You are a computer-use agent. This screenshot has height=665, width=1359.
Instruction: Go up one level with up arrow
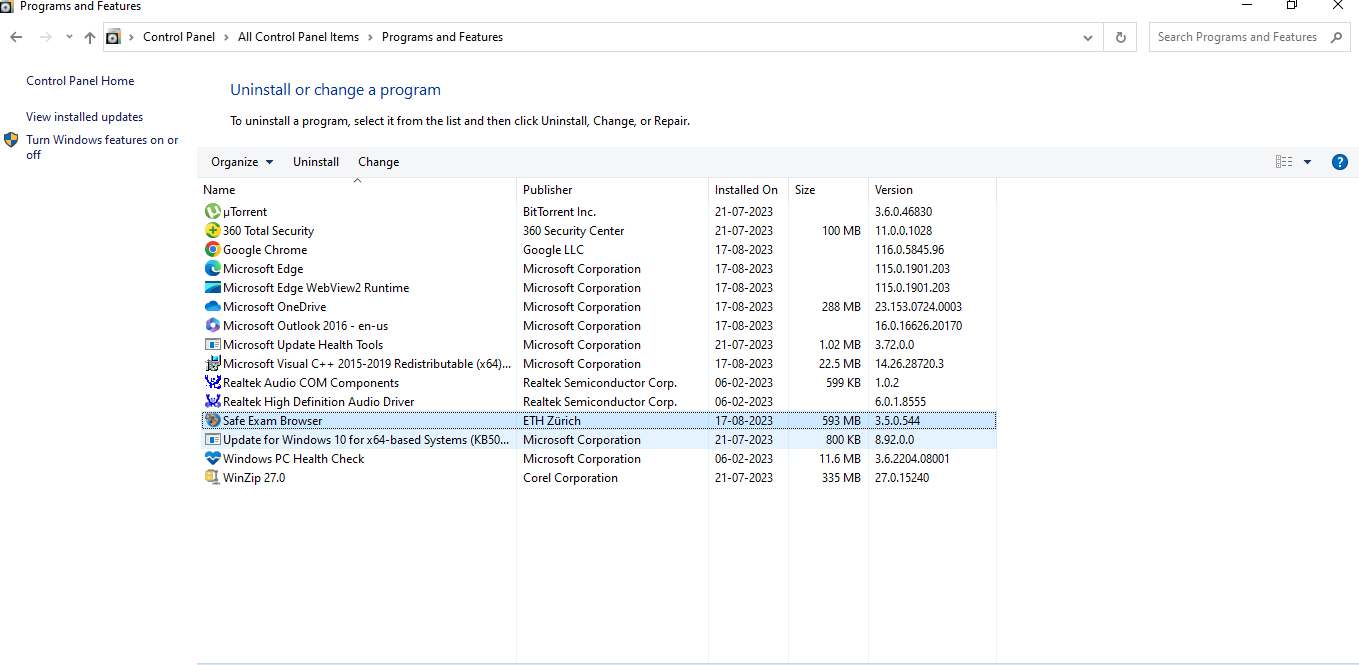[90, 37]
